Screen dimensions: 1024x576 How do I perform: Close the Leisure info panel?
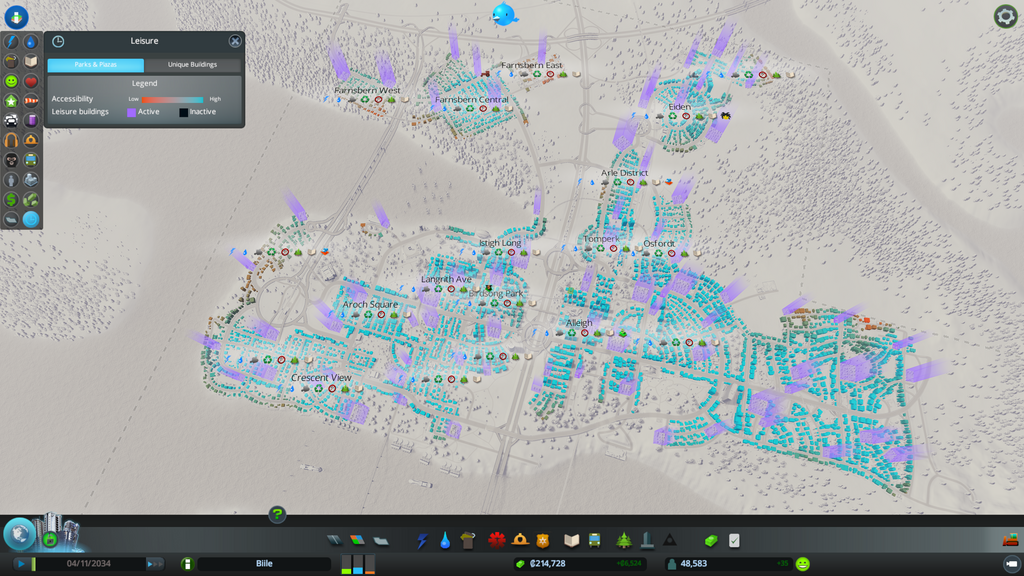(235, 41)
